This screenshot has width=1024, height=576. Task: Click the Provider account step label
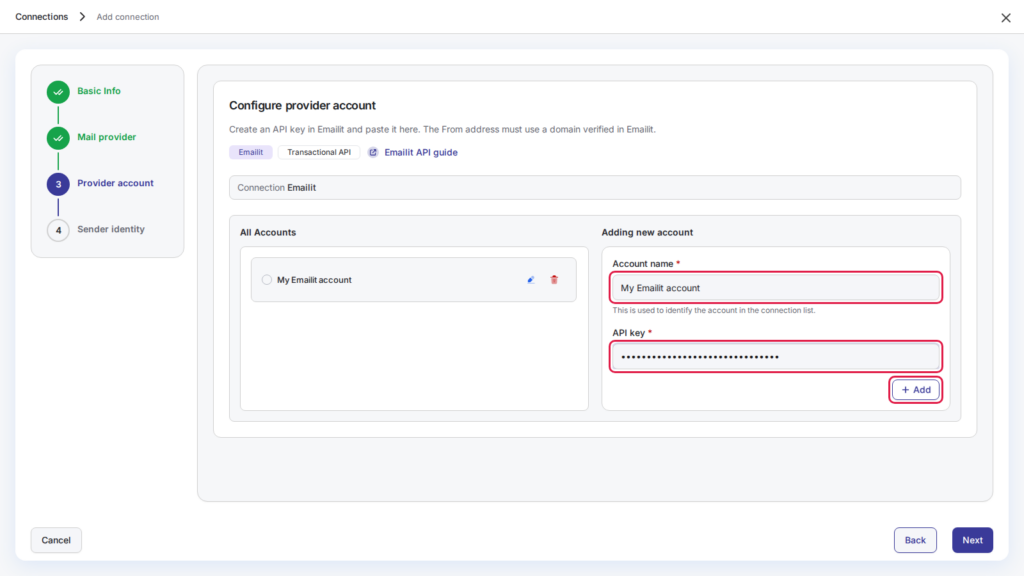[x=116, y=183]
